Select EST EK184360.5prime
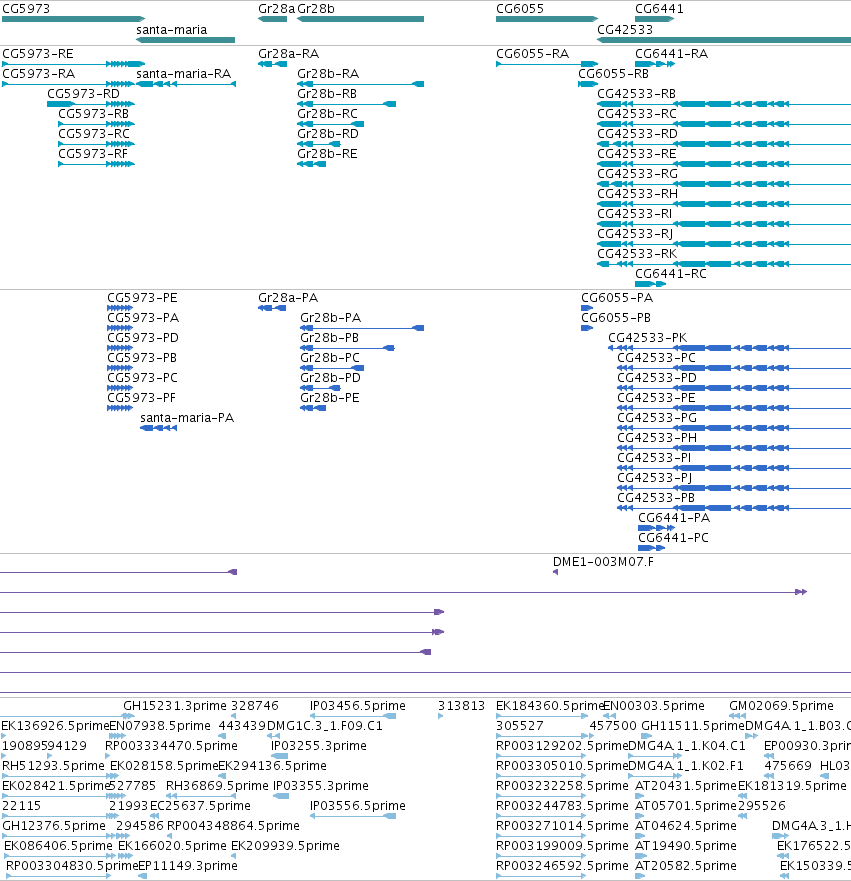This screenshot has height=881, width=851. tap(542, 716)
